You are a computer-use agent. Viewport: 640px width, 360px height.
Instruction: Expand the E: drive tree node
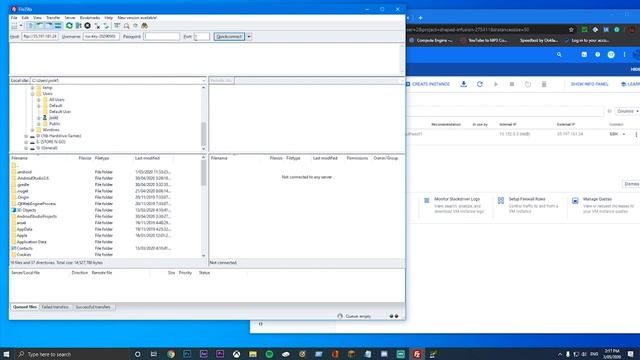(26, 142)
